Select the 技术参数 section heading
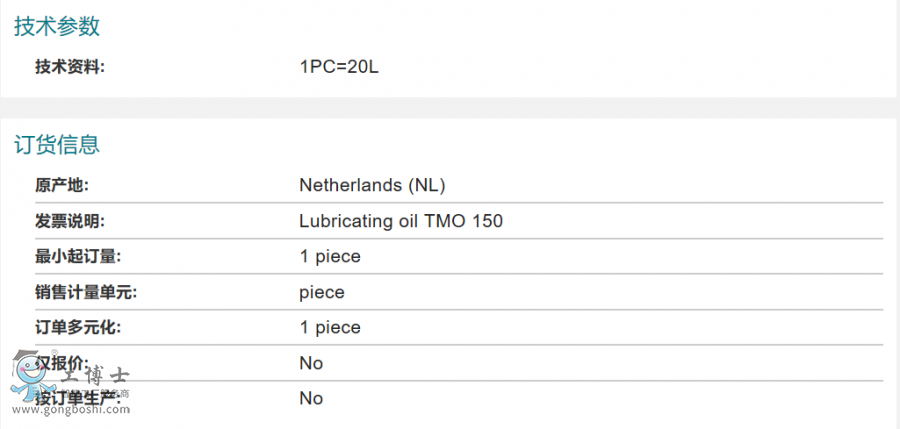Viewport: 900px width, 429px height. click(57, 27)
